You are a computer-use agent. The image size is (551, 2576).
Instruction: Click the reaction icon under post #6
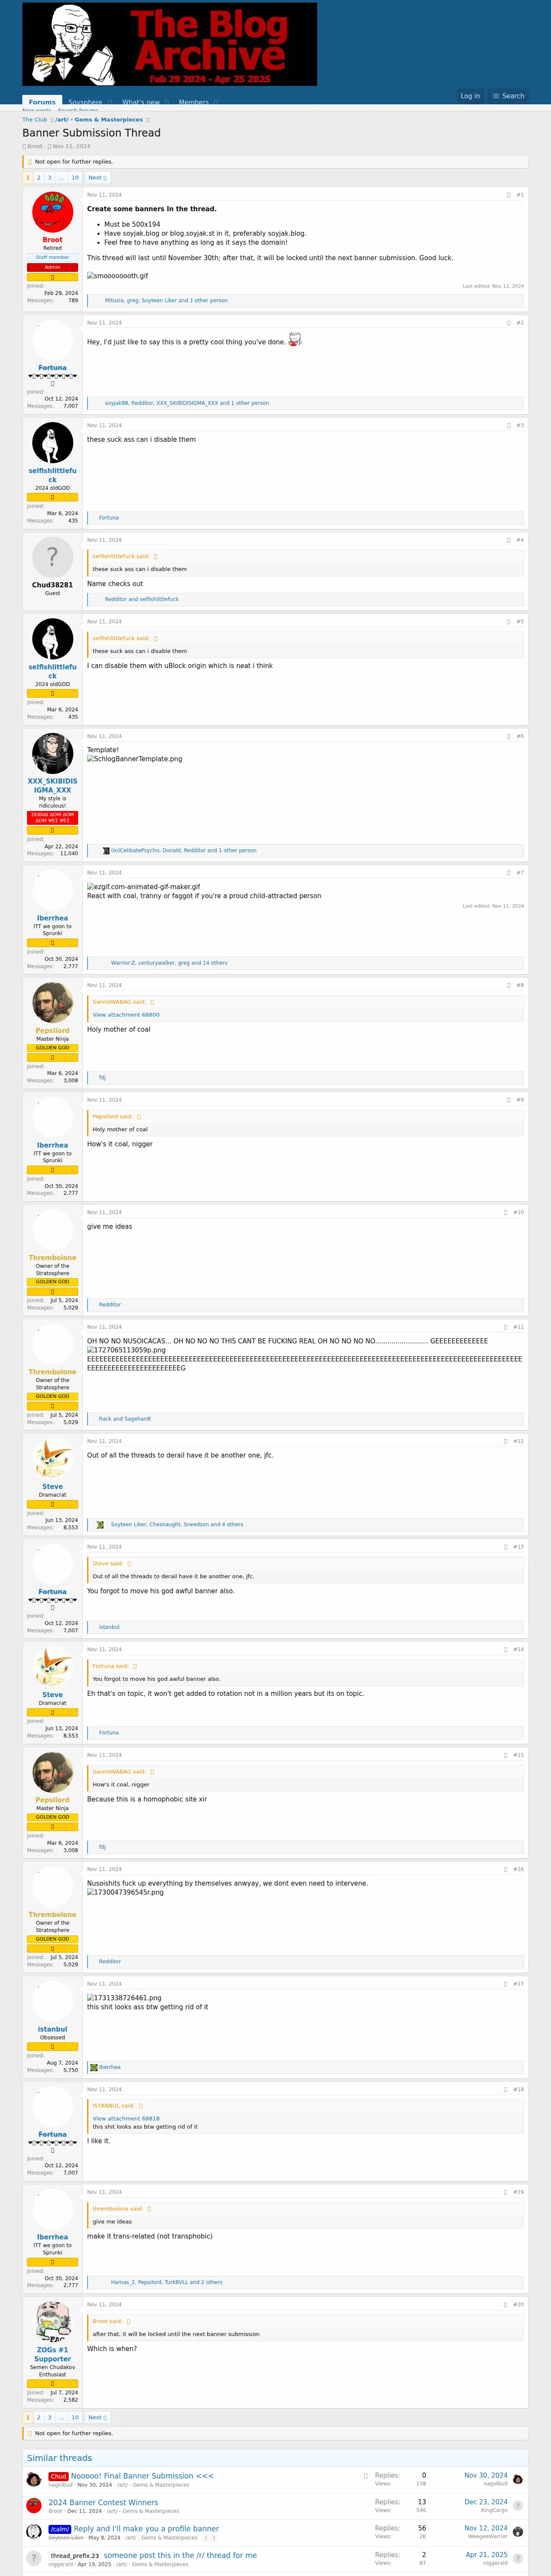pos(106,851)
